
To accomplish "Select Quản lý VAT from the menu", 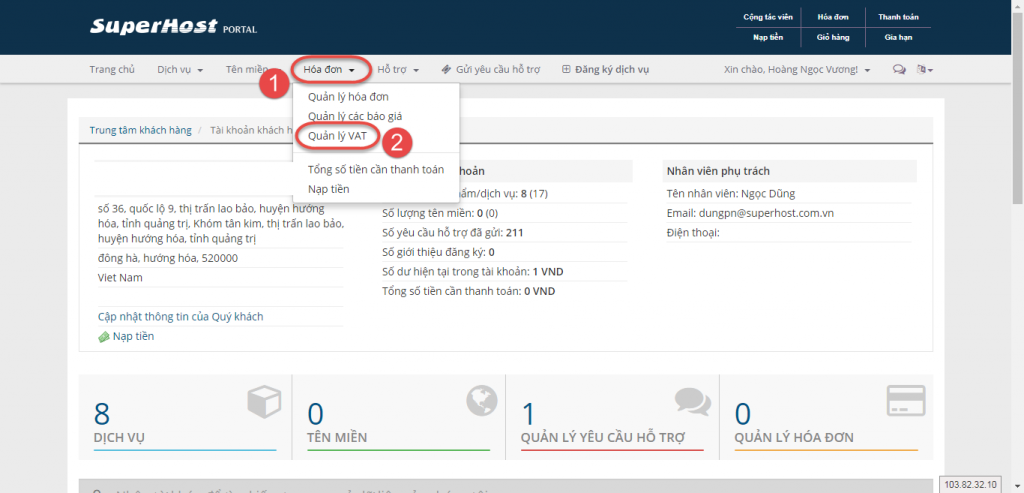I will coord(338,136).
